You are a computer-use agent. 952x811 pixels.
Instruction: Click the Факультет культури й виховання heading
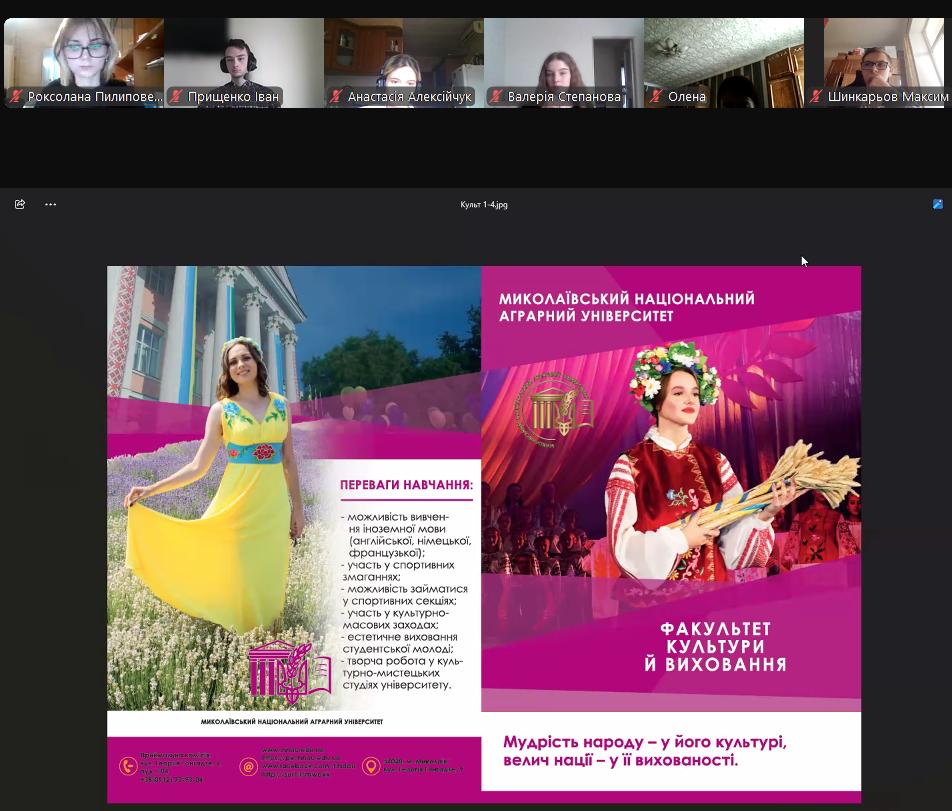pyautogui.click(x=715, y=646)
